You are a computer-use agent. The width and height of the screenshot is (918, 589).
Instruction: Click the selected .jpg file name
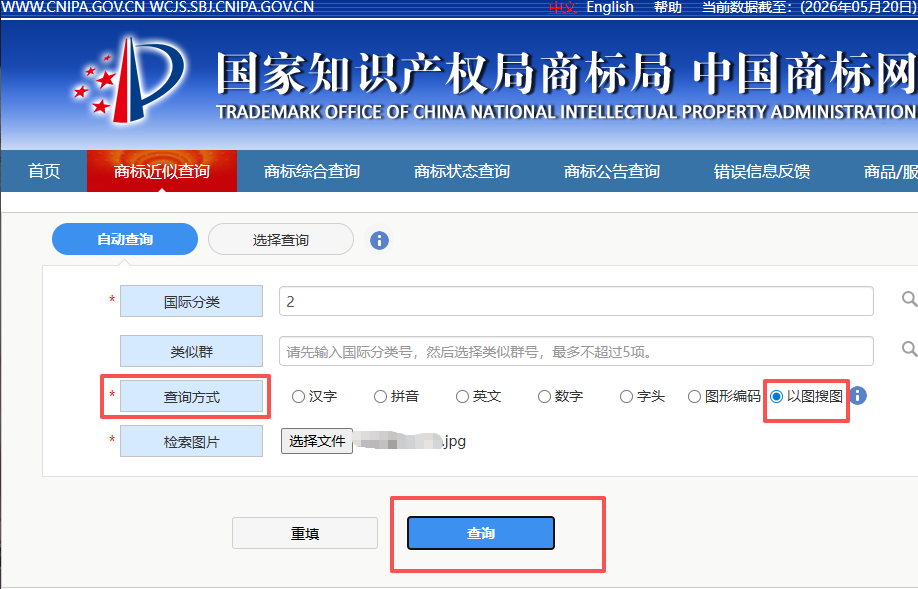pos(411,441)
